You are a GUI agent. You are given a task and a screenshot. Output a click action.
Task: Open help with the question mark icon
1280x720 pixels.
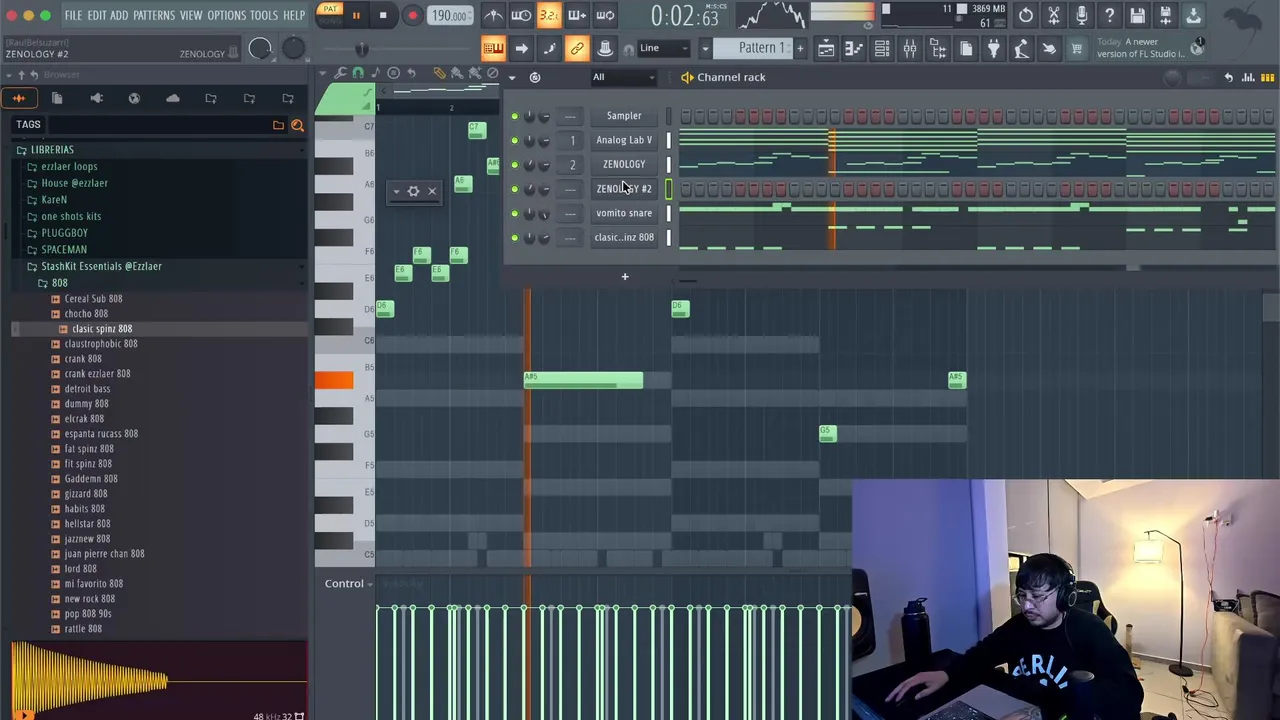tap(1110, 16)
